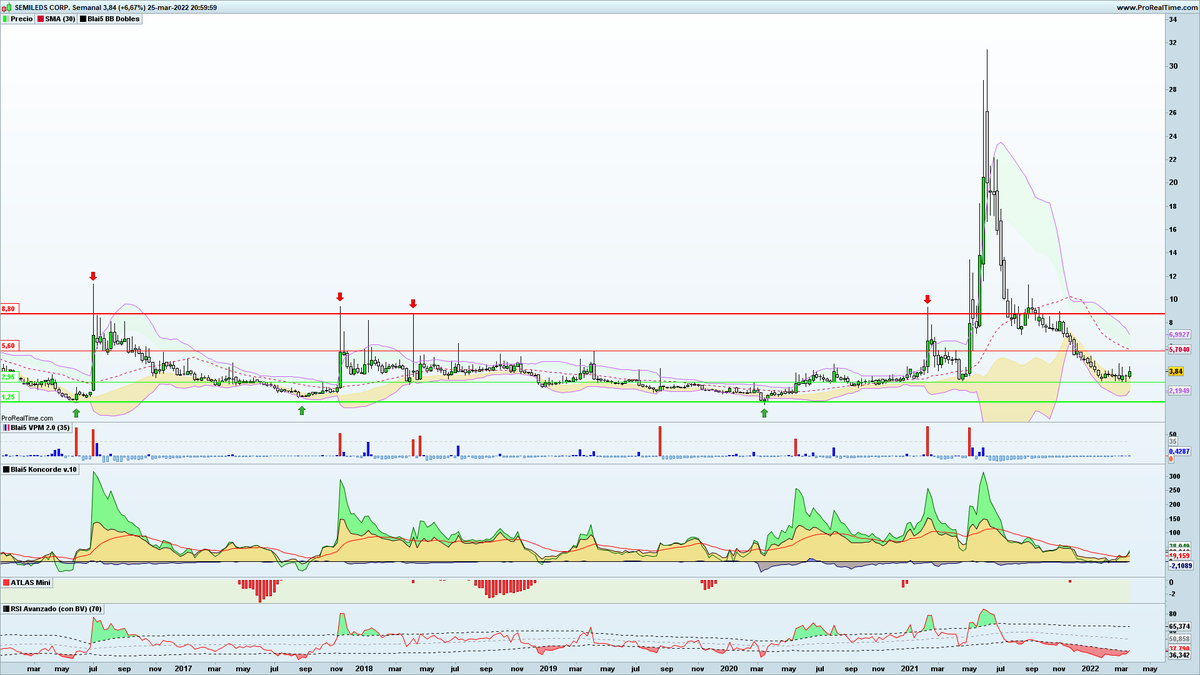Image resolution: width=1200 pixels, height=675 pixels.
Task: Open the RSI Avanzado (con BV) (70) label
Action: [51, 608]
